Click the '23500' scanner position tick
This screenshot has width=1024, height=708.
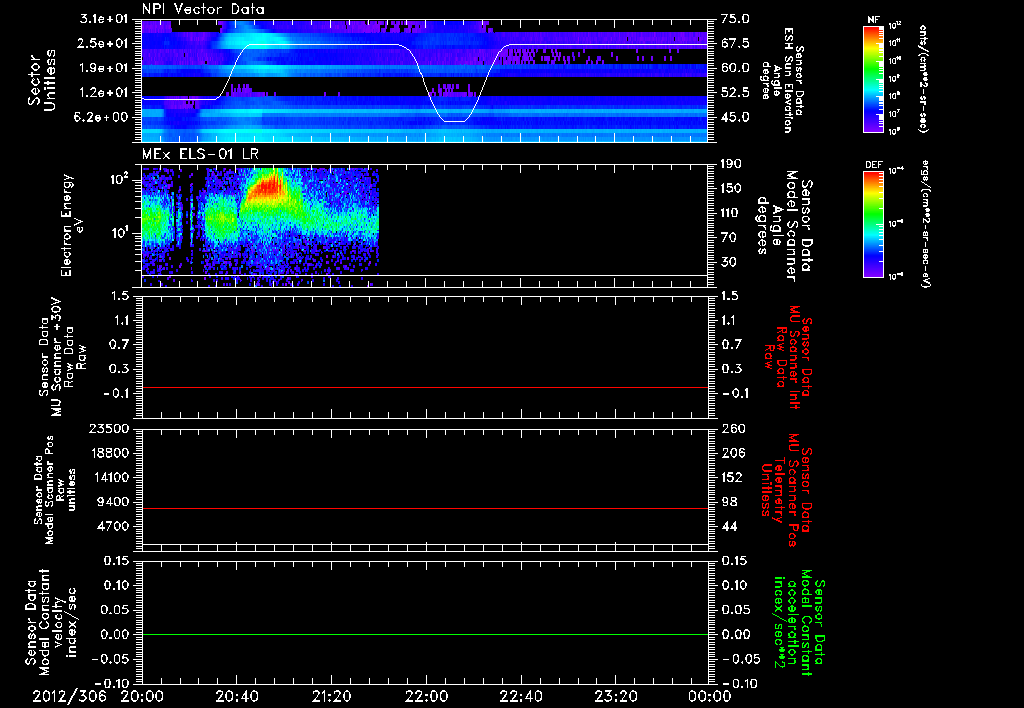111,428
